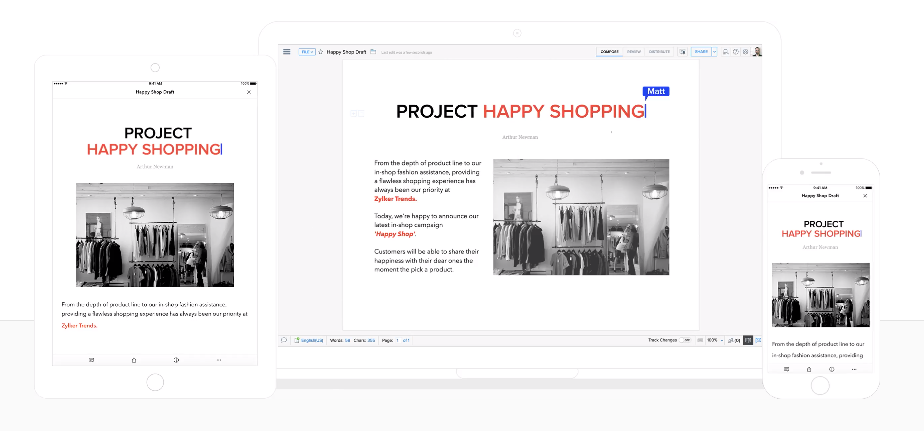Image resolution: width=924 pixels, height=431 pixels.
Task: Click the Zylker Trends text on the tablet
Action: 79,325
